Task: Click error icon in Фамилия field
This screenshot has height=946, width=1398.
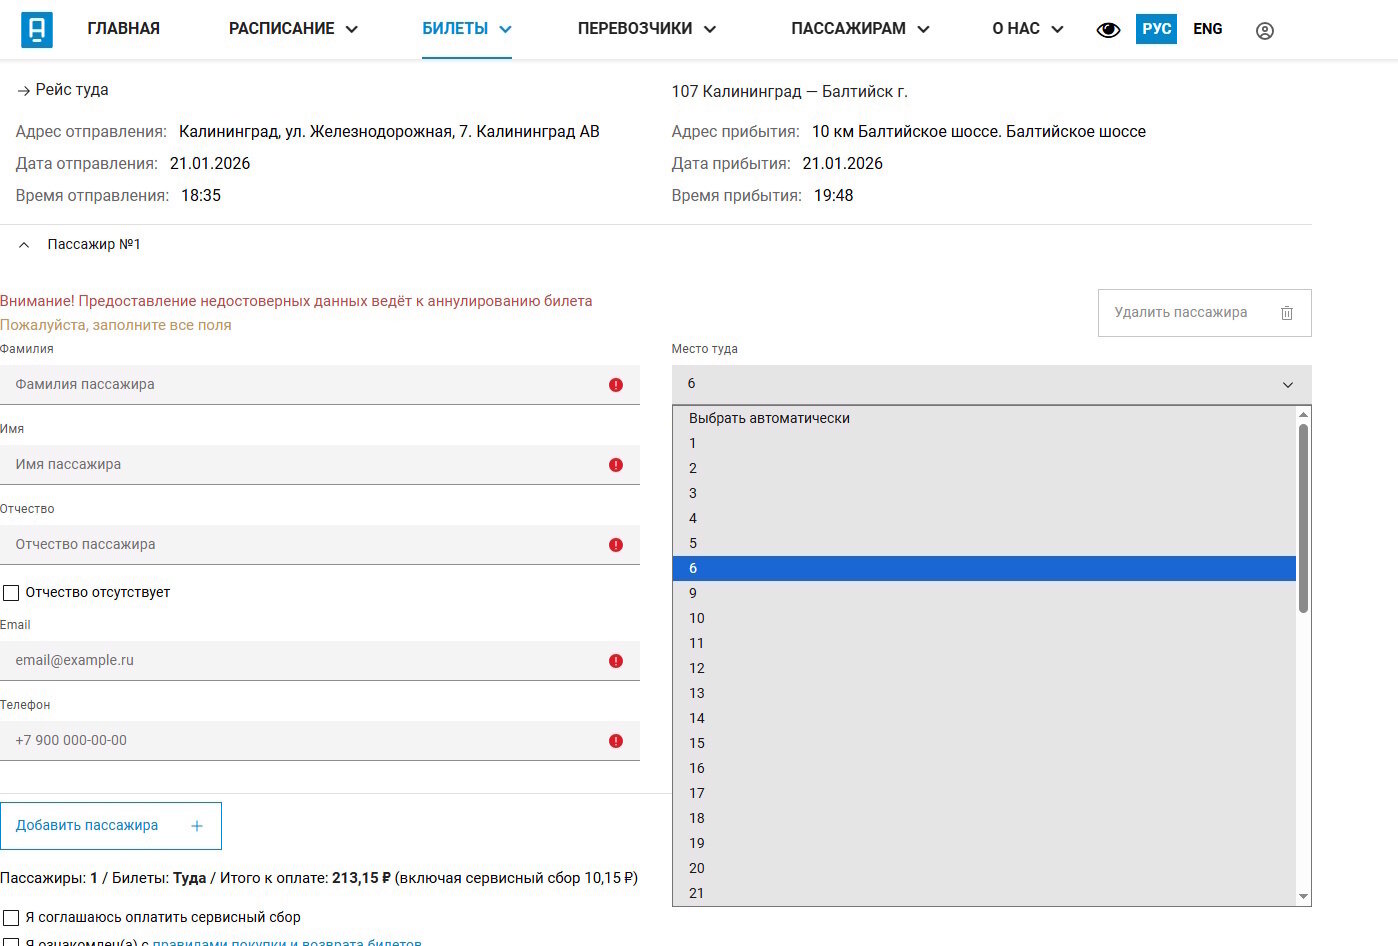Action: click(x=616, y=385)
